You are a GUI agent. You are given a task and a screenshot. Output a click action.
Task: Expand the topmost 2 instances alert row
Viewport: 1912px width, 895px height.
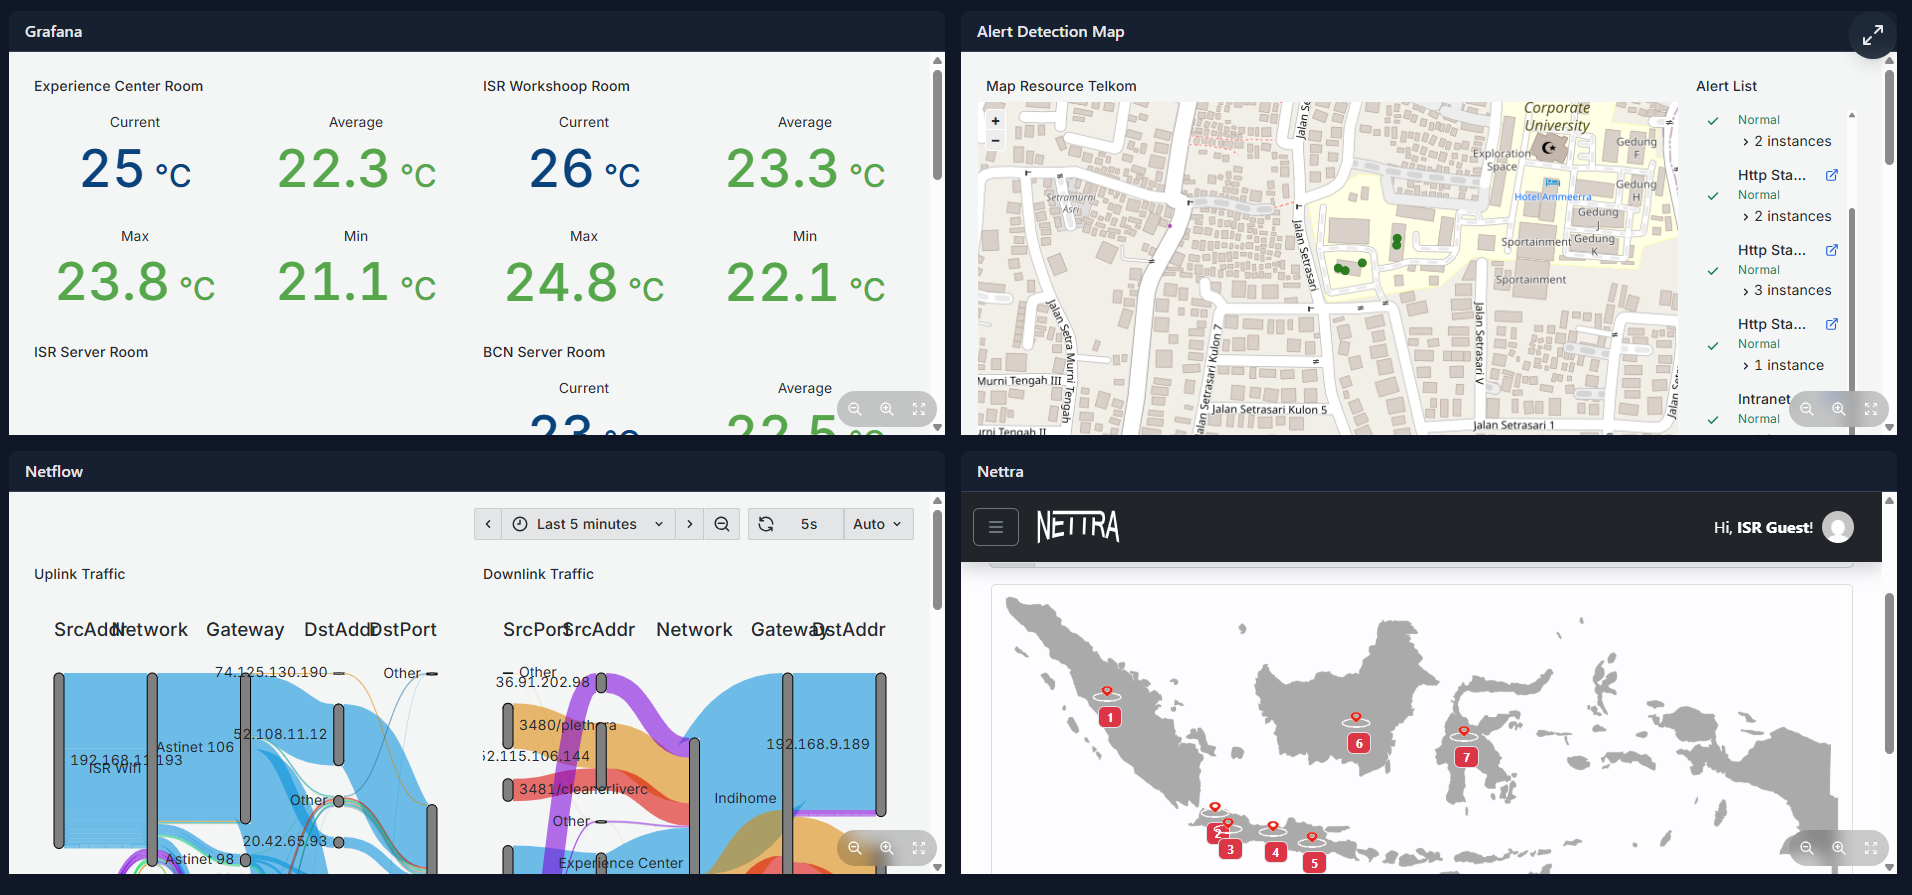1787,142
